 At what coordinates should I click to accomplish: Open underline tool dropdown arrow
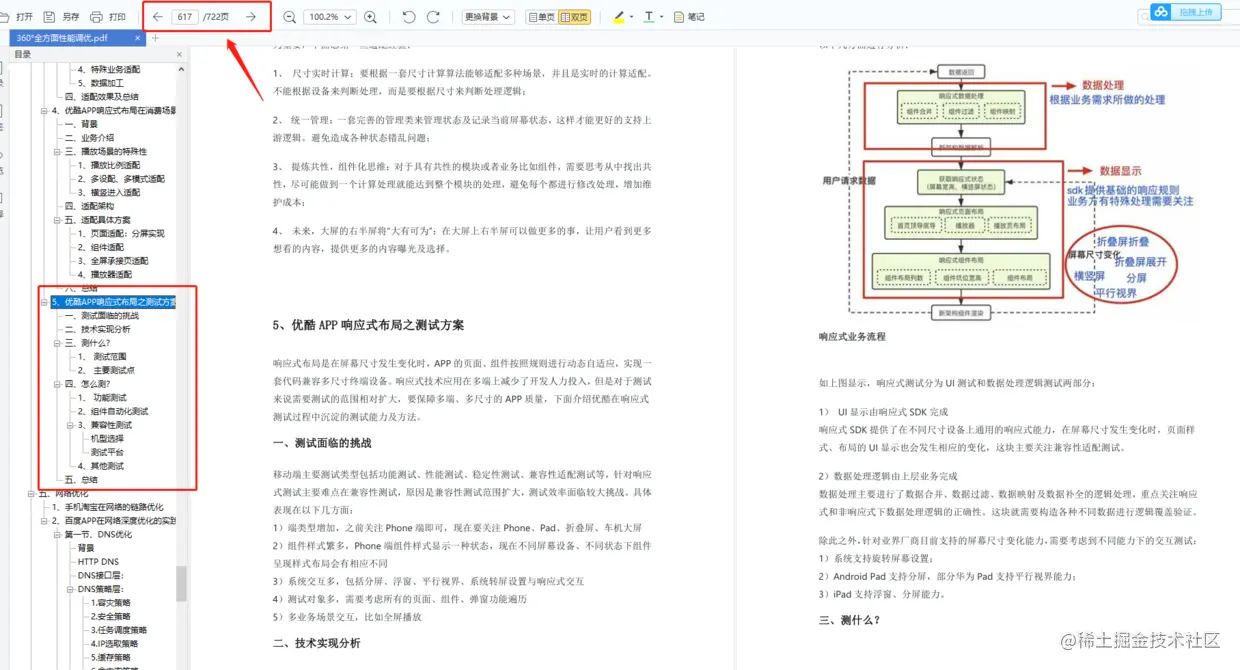tap(662, 18)
